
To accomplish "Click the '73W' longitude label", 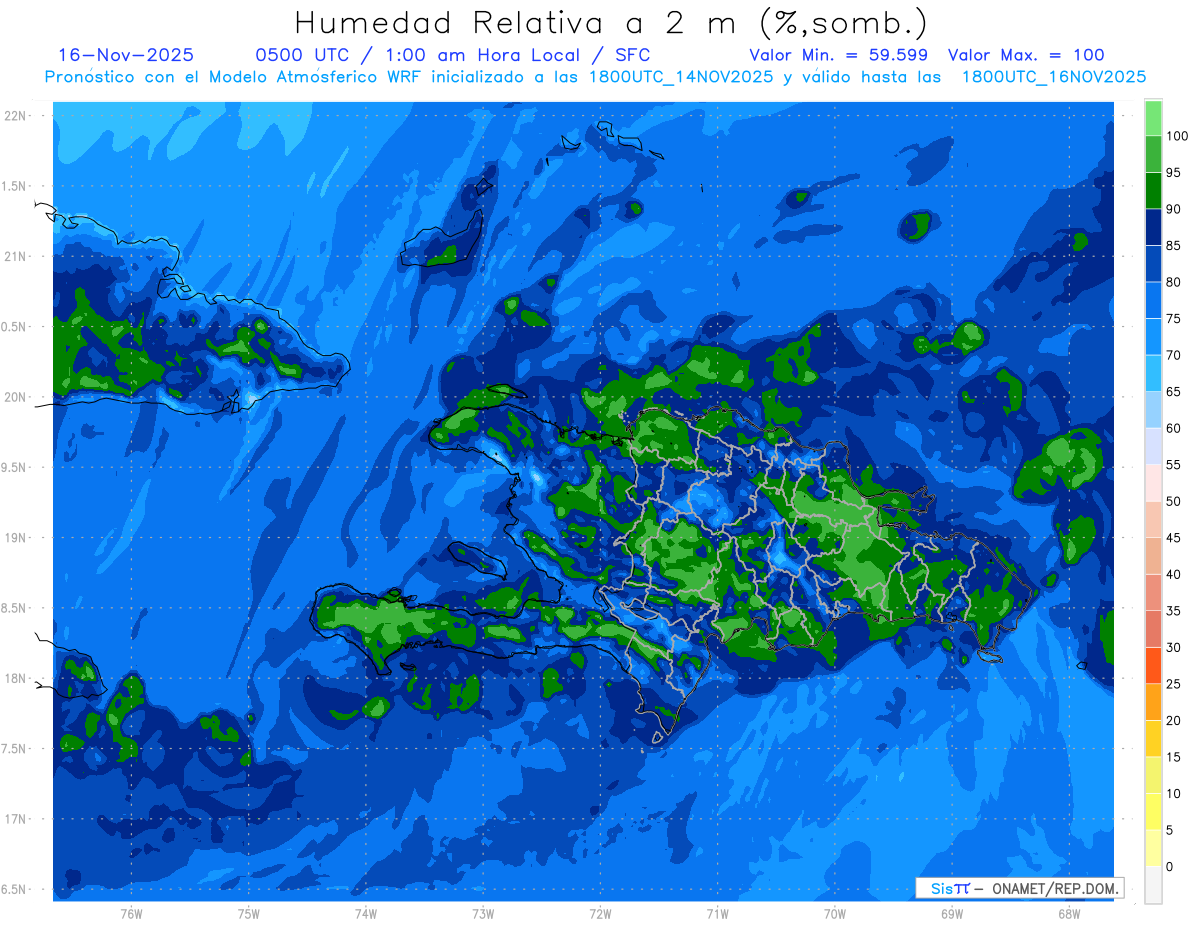I will coord(483,914).
